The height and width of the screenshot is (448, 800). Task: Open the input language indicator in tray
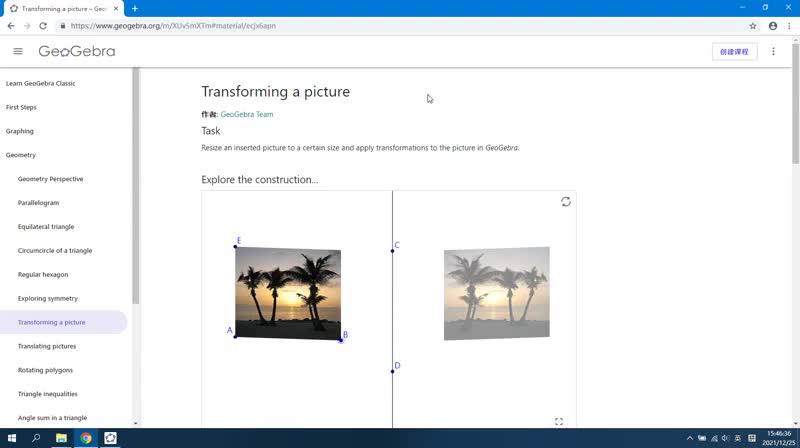tap(738, 438)
